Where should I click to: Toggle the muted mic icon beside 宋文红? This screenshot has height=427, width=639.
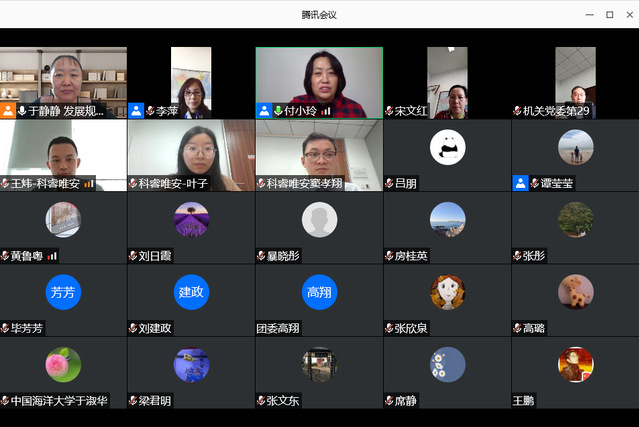[390, 111]
